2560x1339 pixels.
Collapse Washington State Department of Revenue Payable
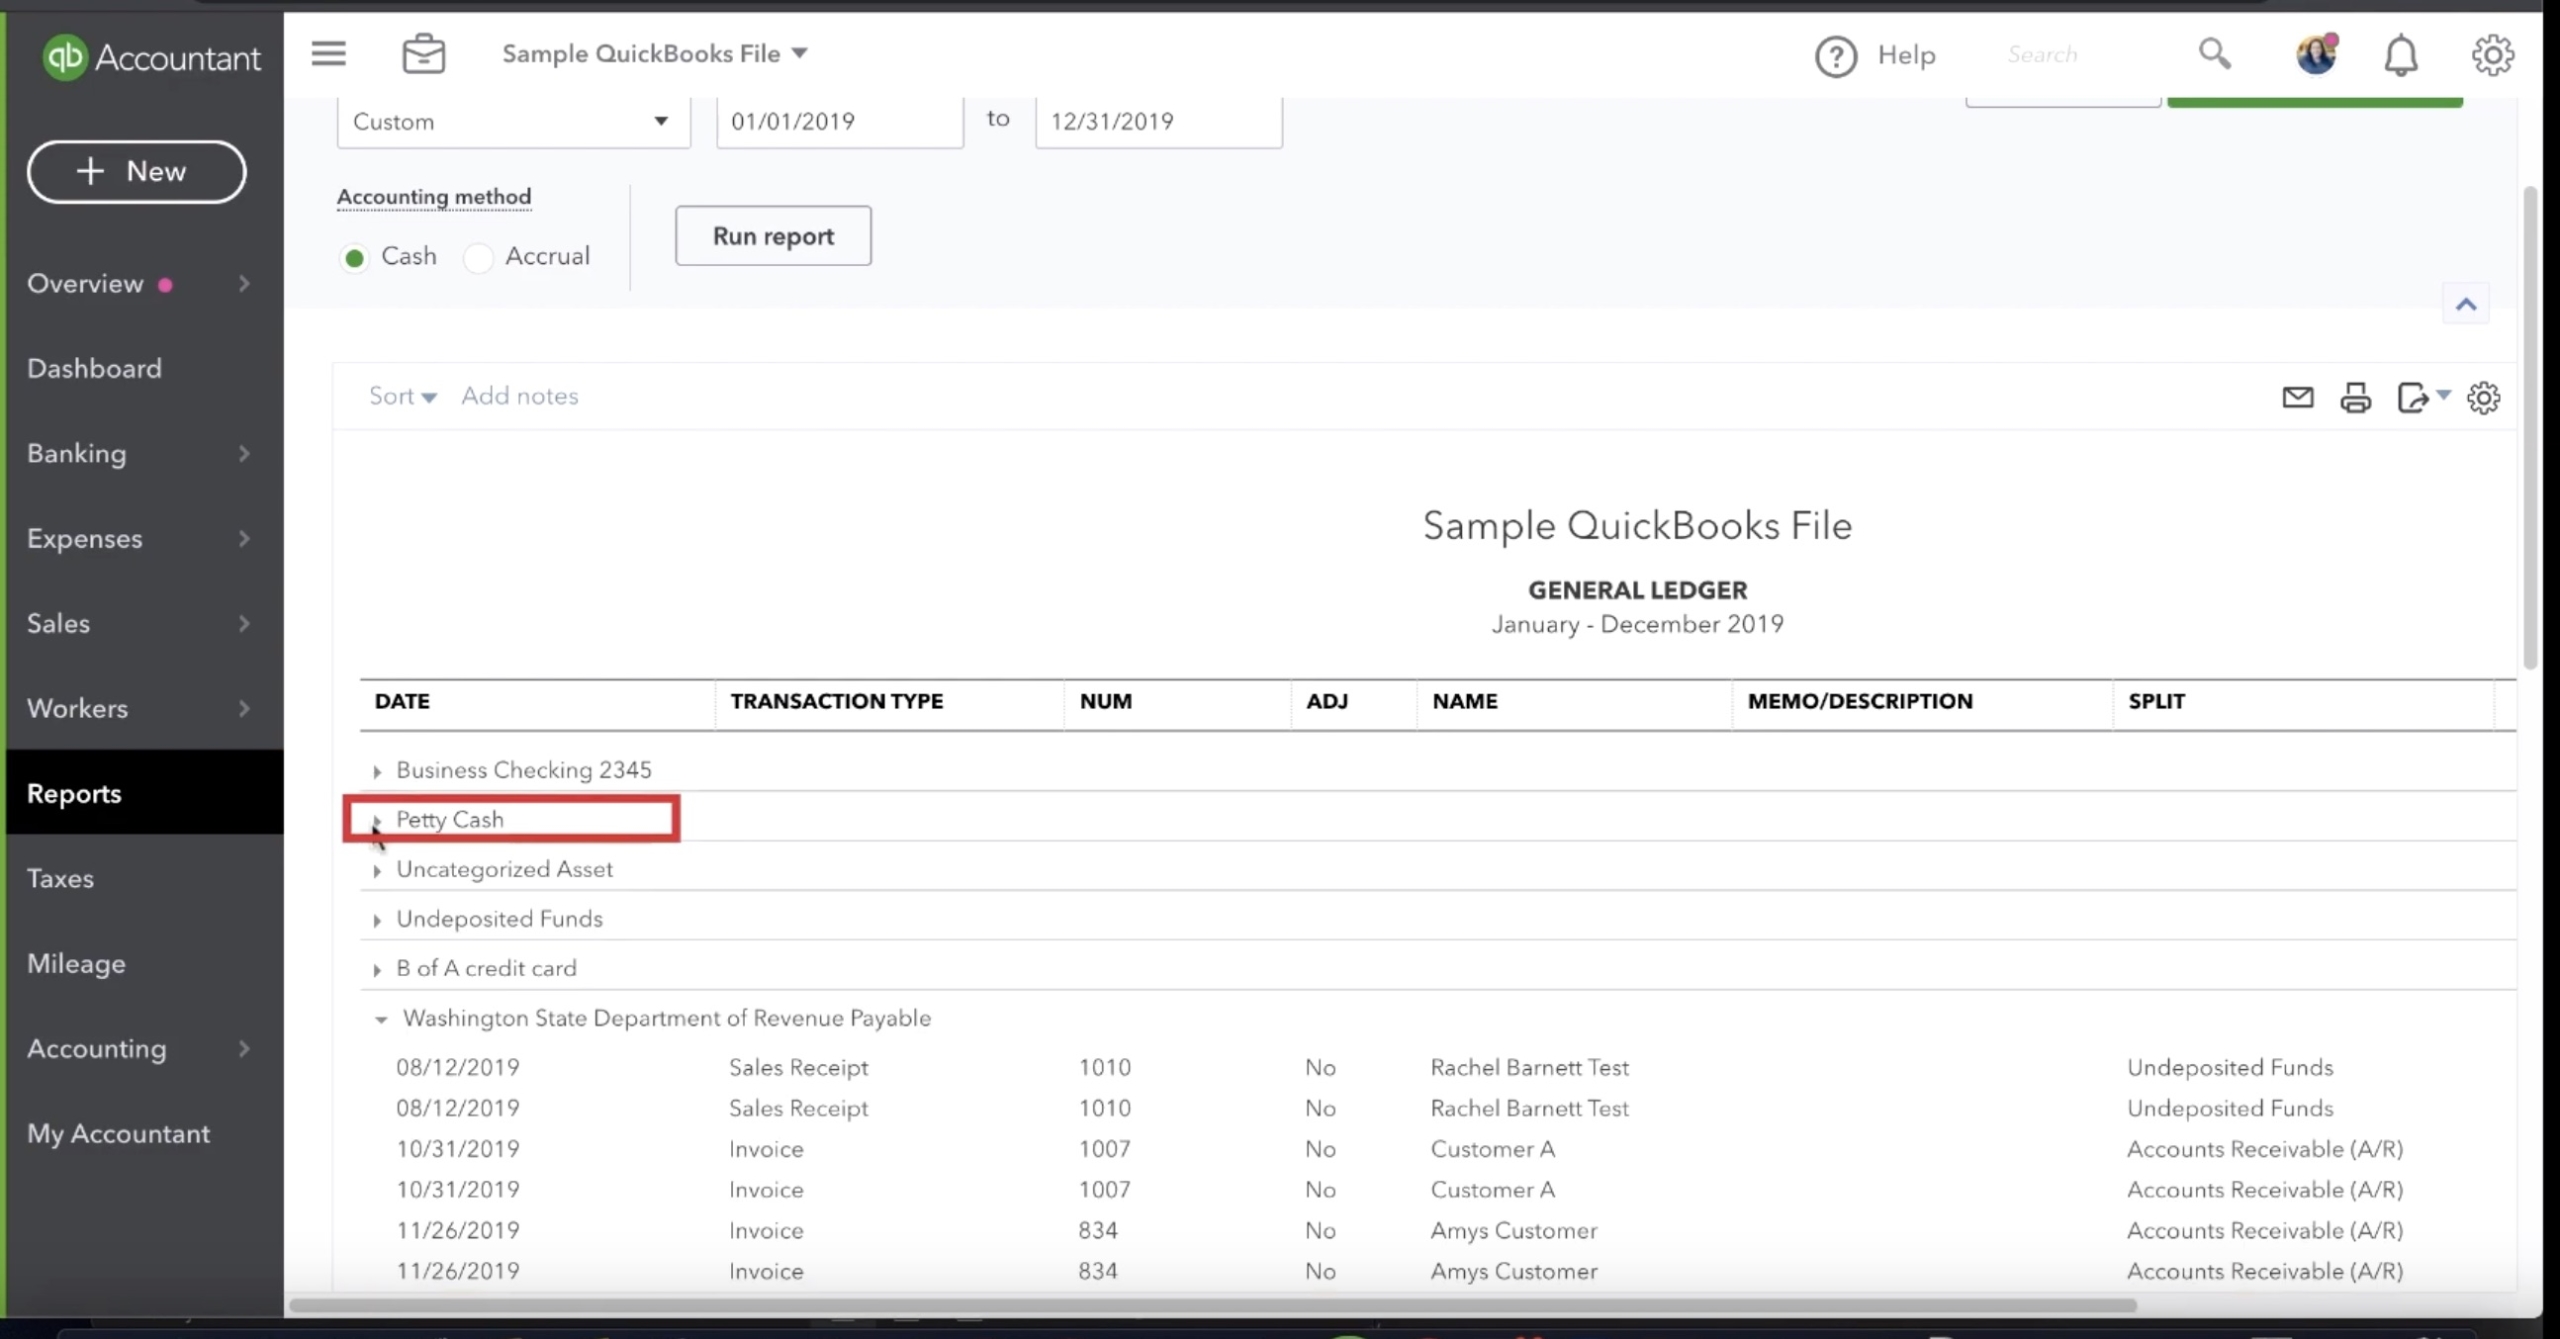380,1019
